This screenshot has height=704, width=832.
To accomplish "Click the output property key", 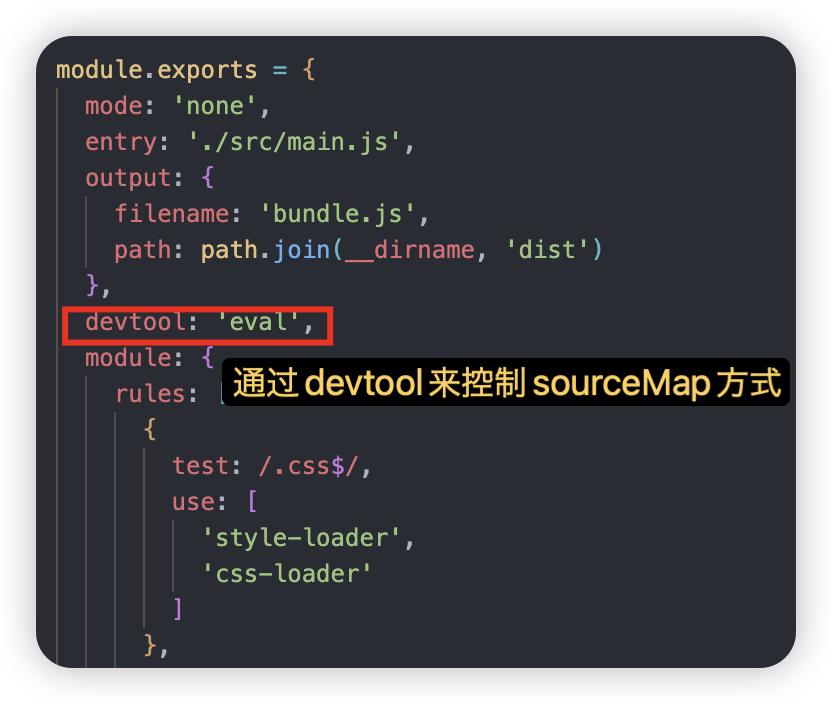I will (128, 178).
